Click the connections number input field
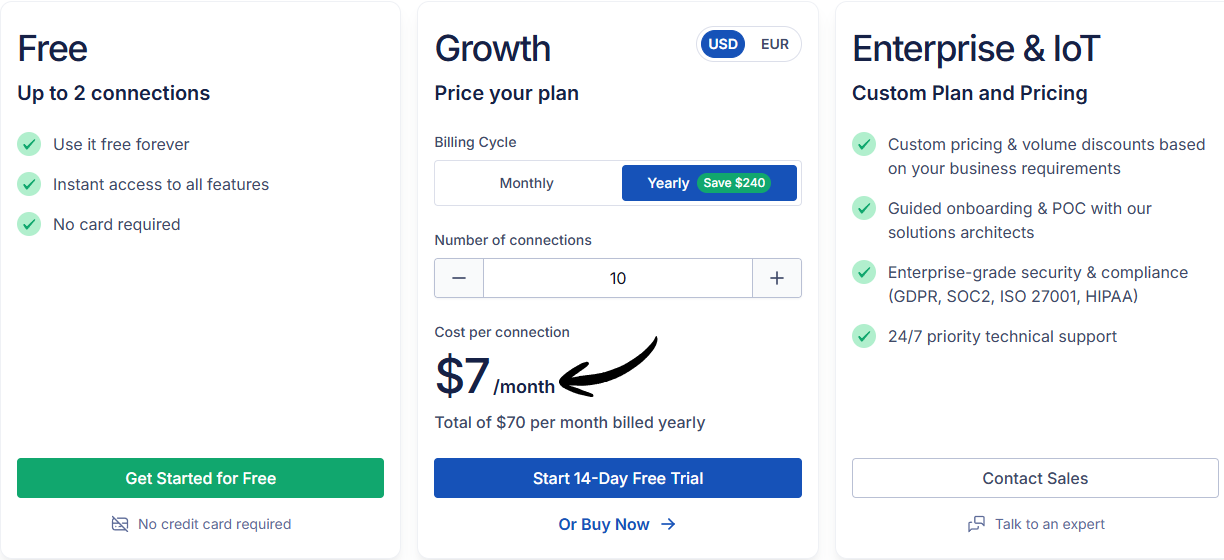The image size is (1224, 560). click(618, 278)
